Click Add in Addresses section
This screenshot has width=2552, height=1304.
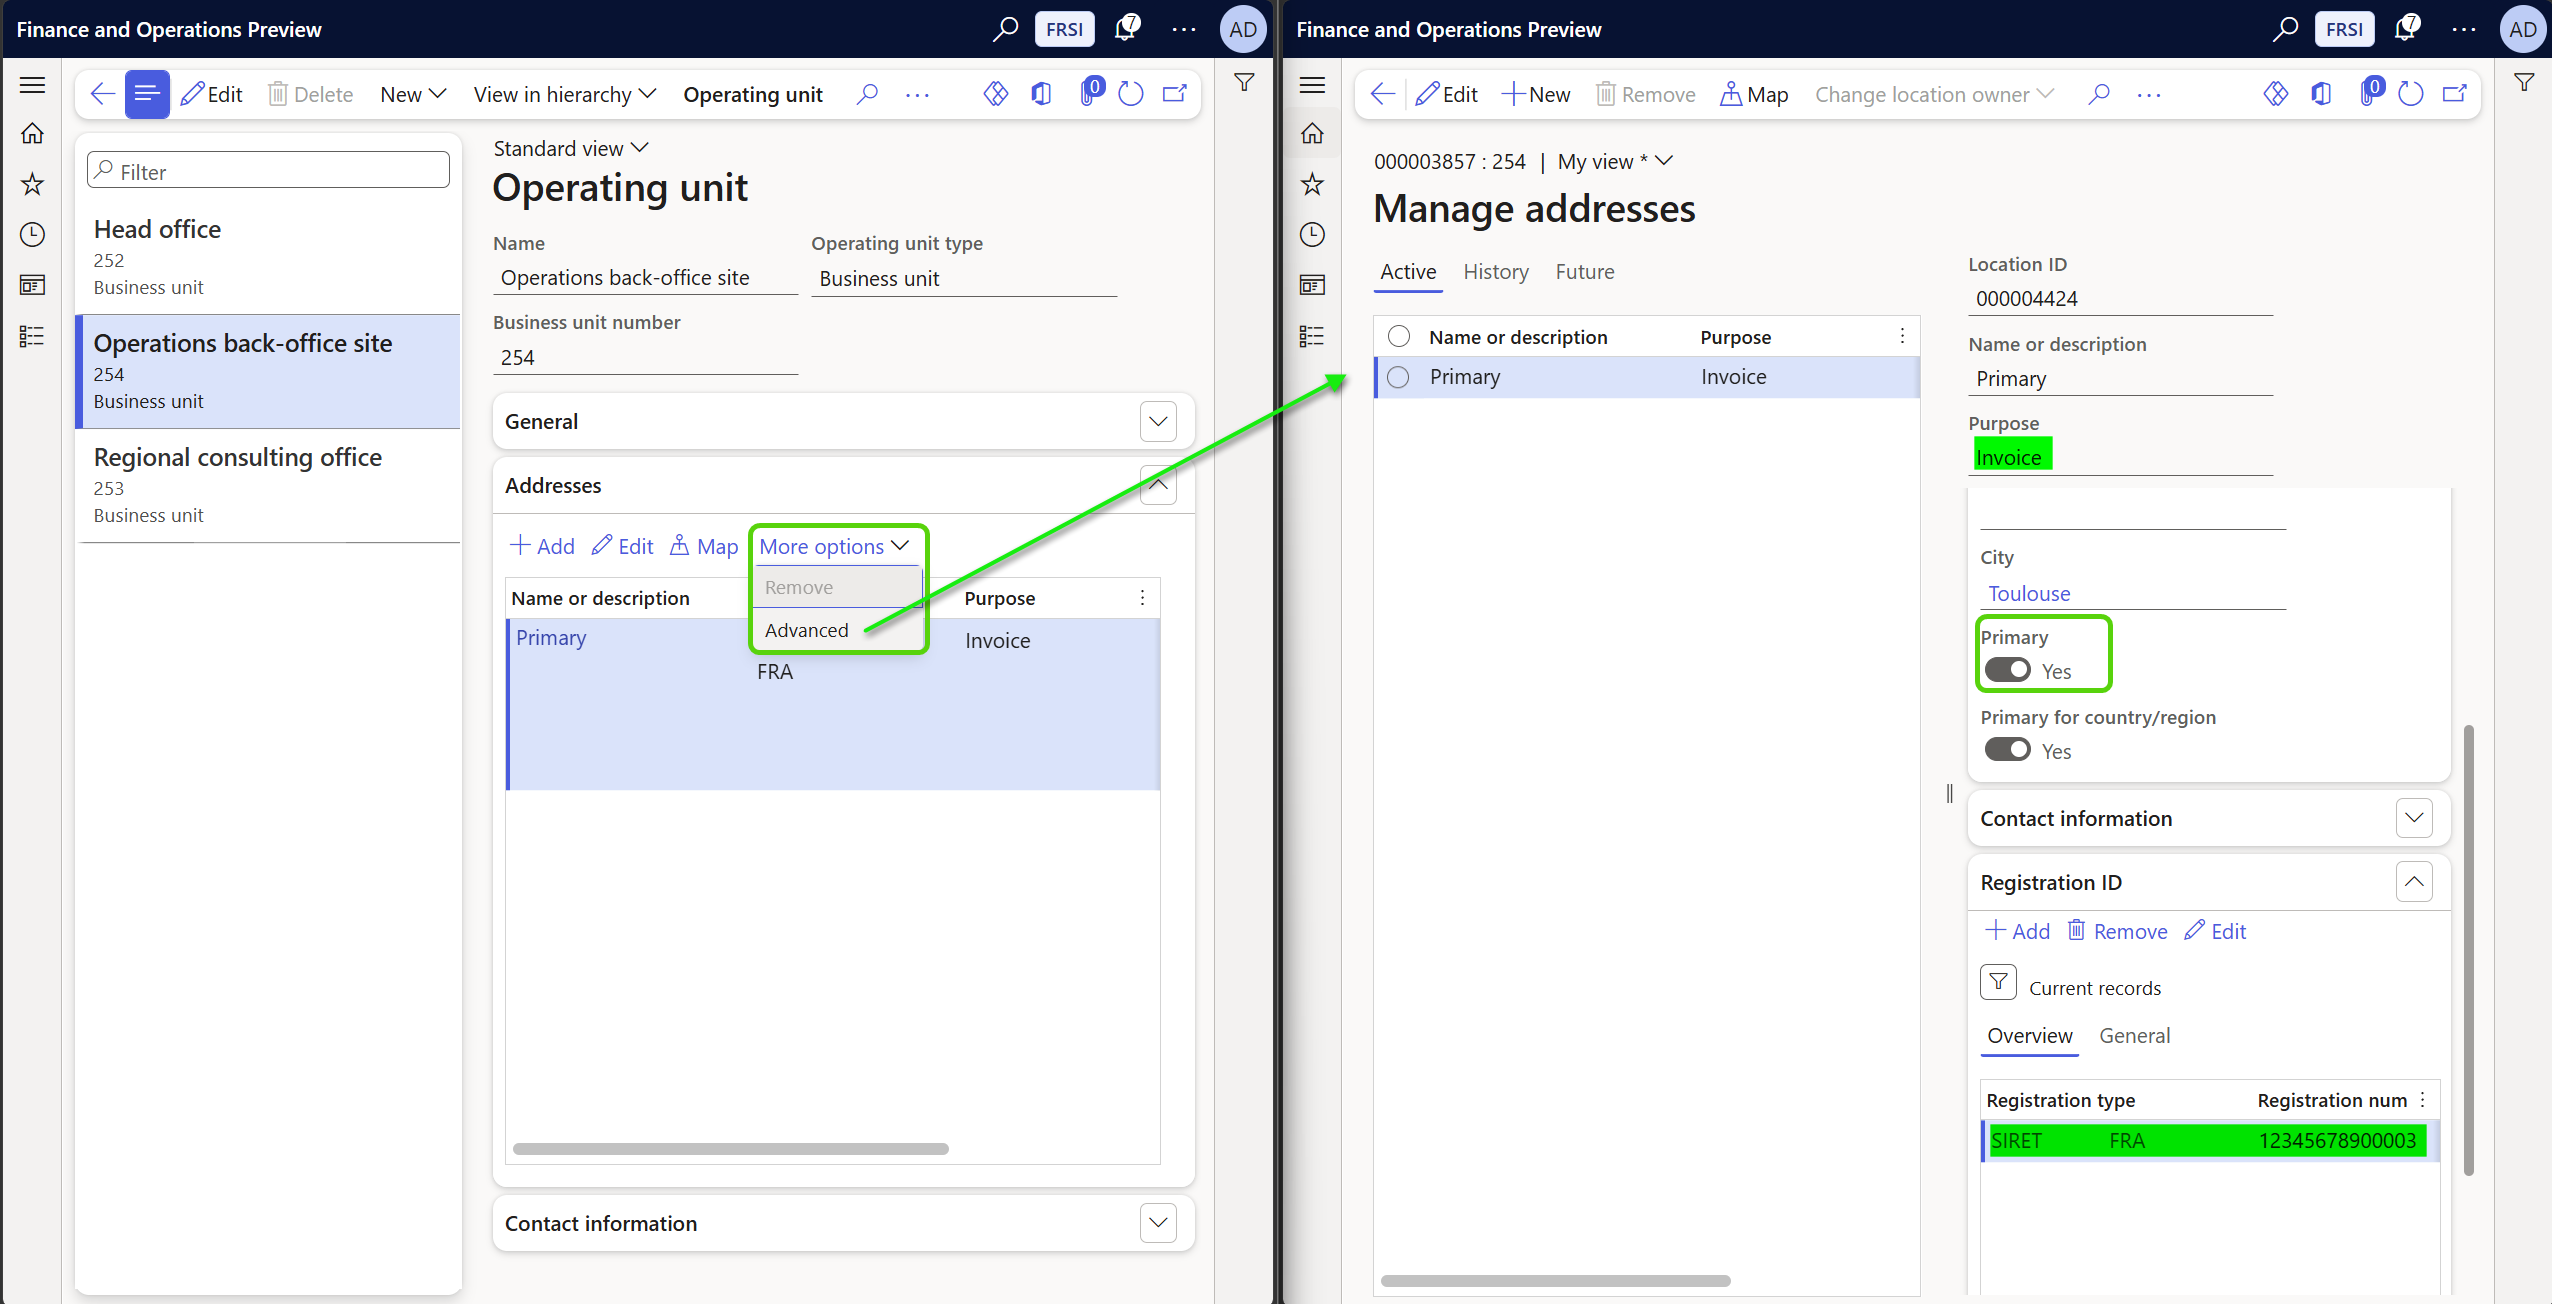click(542, 546)
